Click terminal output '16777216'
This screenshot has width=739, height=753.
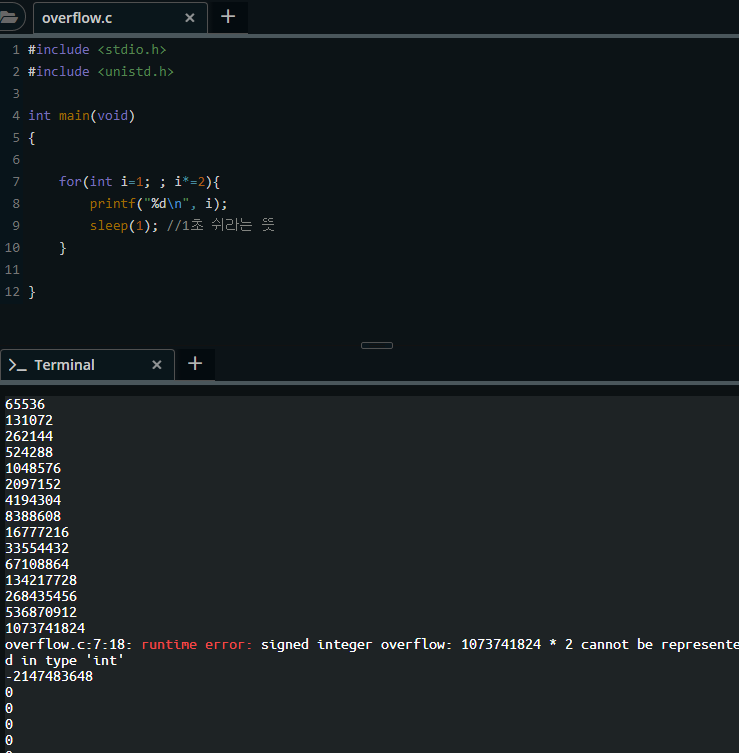click(37, 532)
